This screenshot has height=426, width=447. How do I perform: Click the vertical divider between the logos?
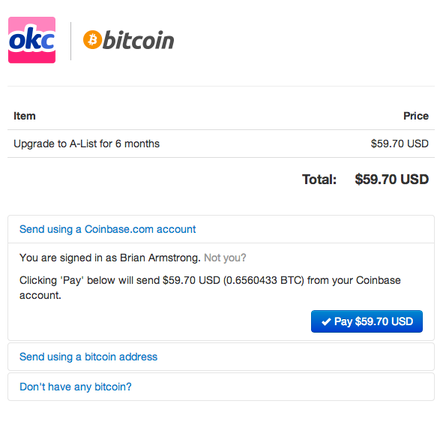click(x=71, y=41)
